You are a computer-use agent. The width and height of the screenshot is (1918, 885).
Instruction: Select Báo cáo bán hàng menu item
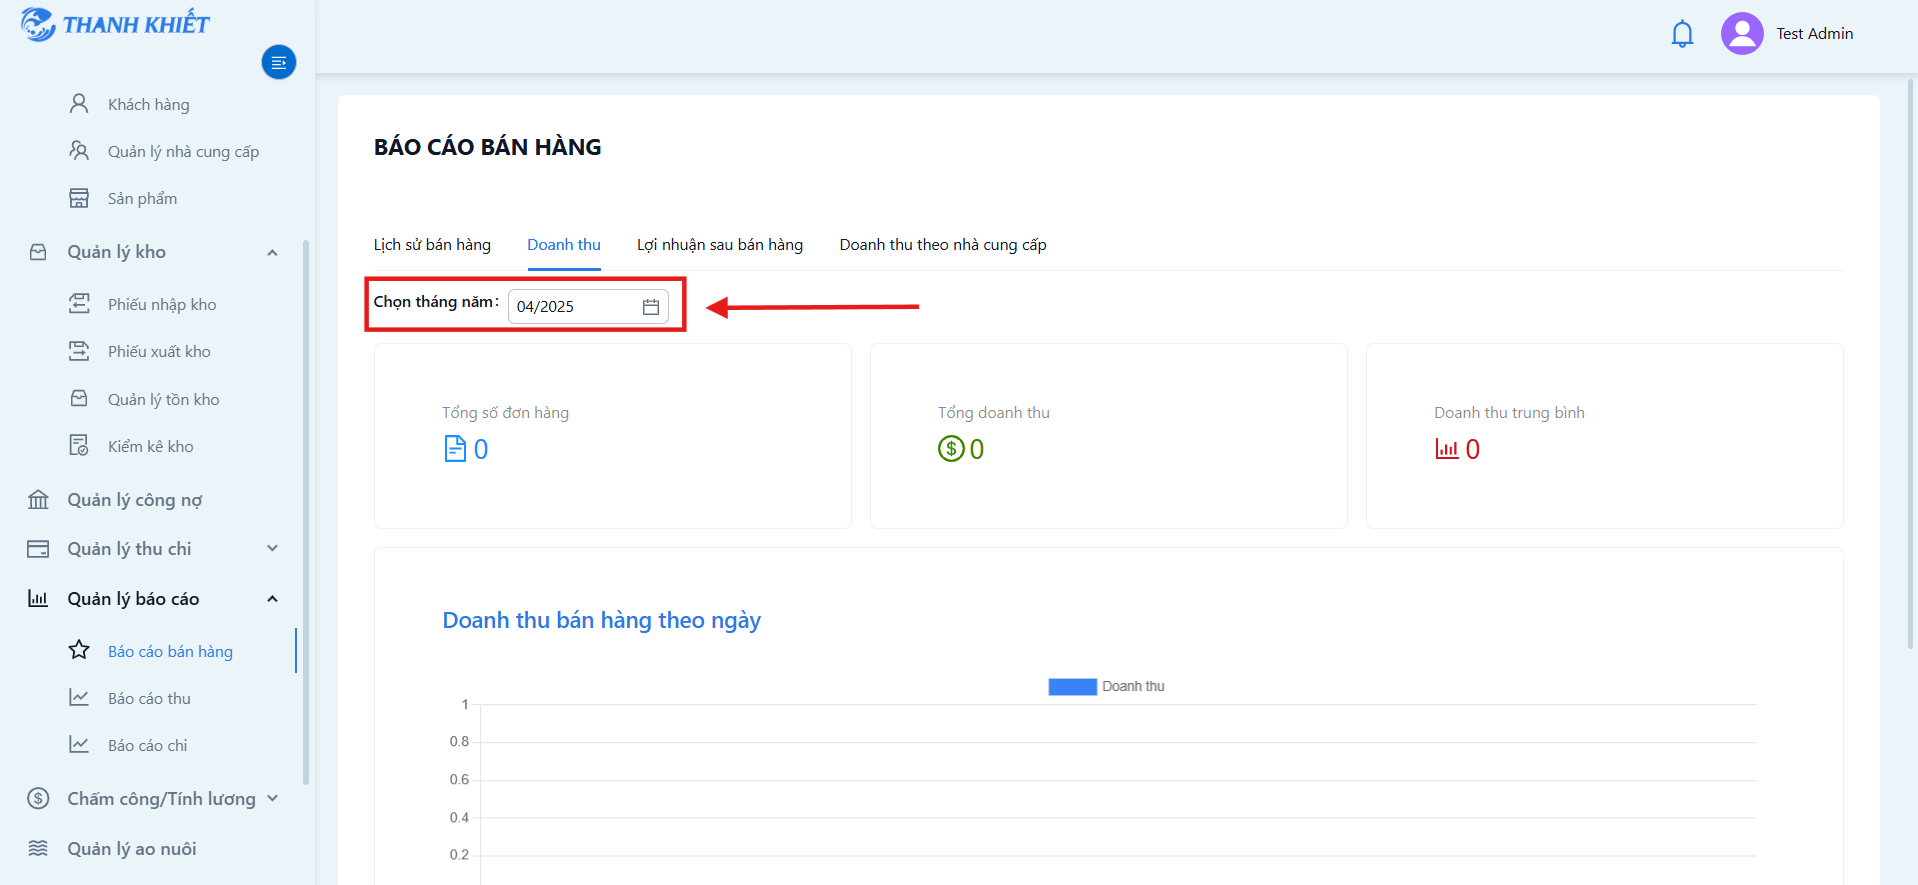coord(171,651)
